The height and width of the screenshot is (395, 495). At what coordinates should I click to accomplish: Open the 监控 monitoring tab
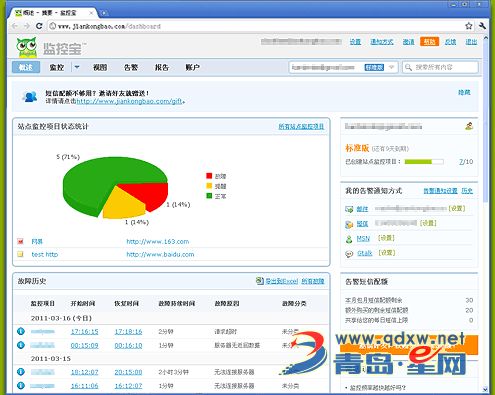tap(57, 67)
